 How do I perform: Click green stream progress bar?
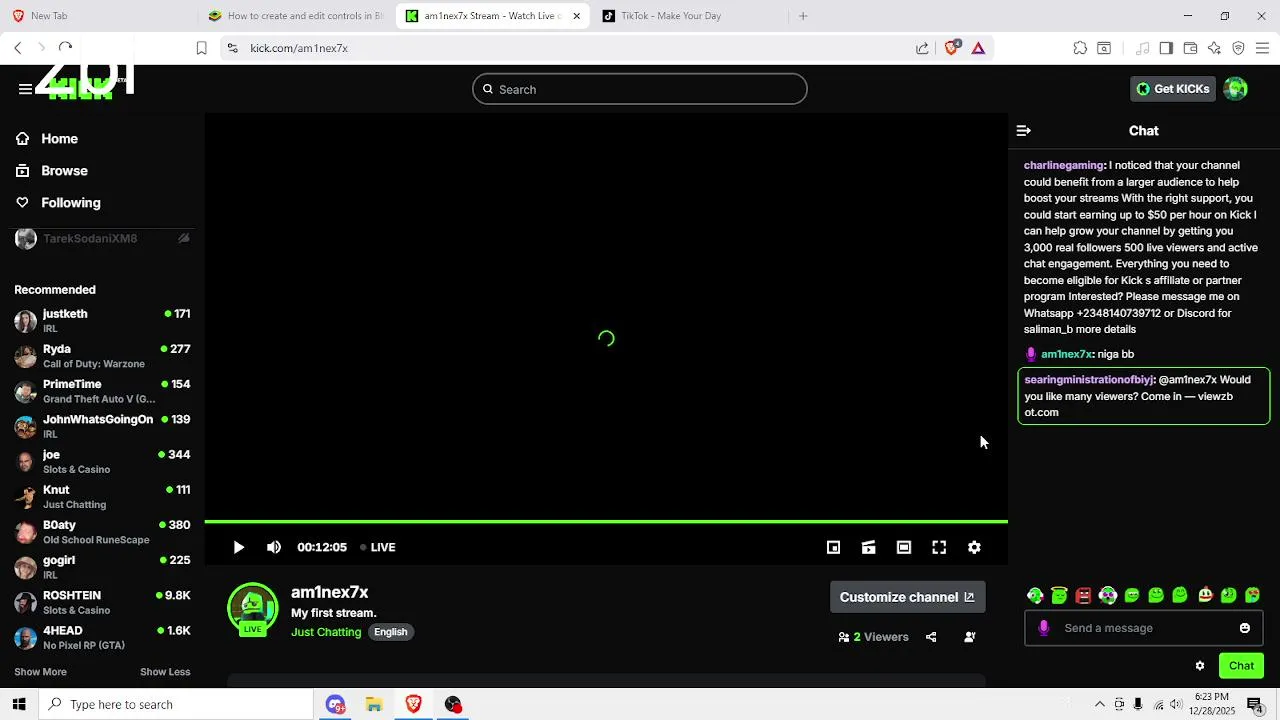606,522
